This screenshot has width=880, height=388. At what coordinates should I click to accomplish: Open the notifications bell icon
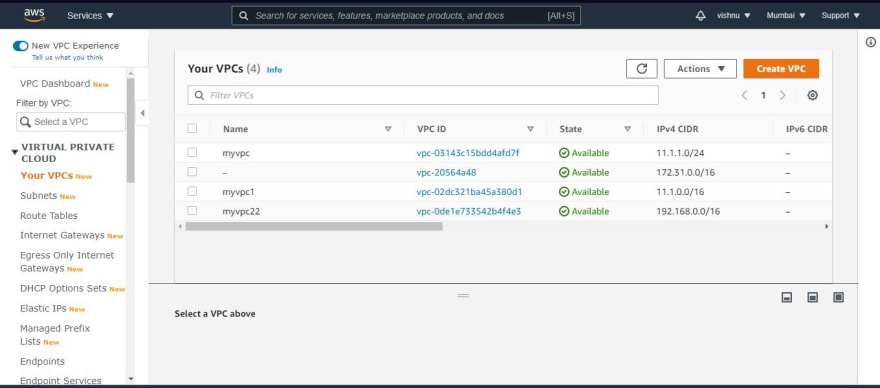pos(700,16)
